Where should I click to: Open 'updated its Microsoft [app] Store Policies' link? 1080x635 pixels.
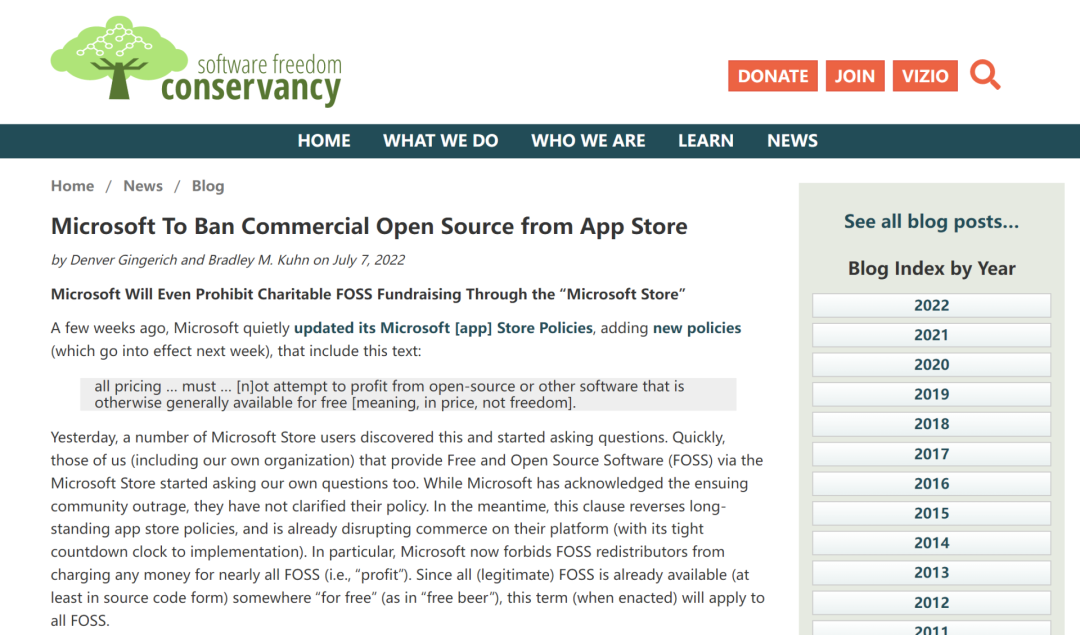point(443,328)
